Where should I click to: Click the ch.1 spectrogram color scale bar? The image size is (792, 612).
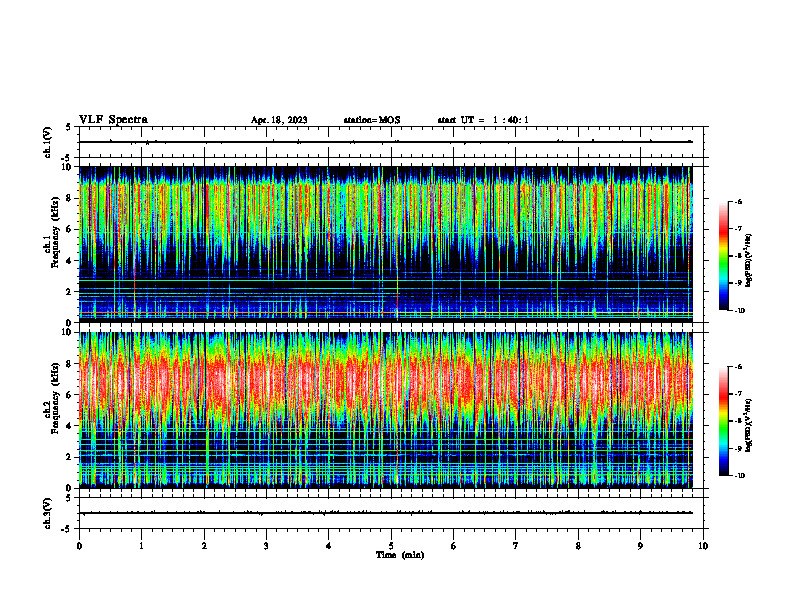pos(723,256)
